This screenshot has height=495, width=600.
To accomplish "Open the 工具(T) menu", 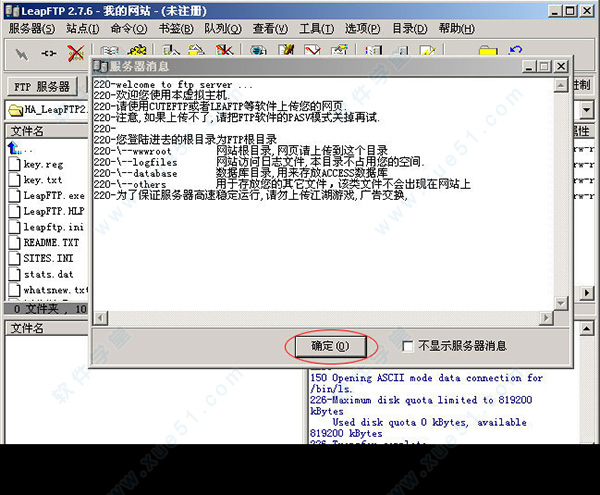I will pos(316,29).
